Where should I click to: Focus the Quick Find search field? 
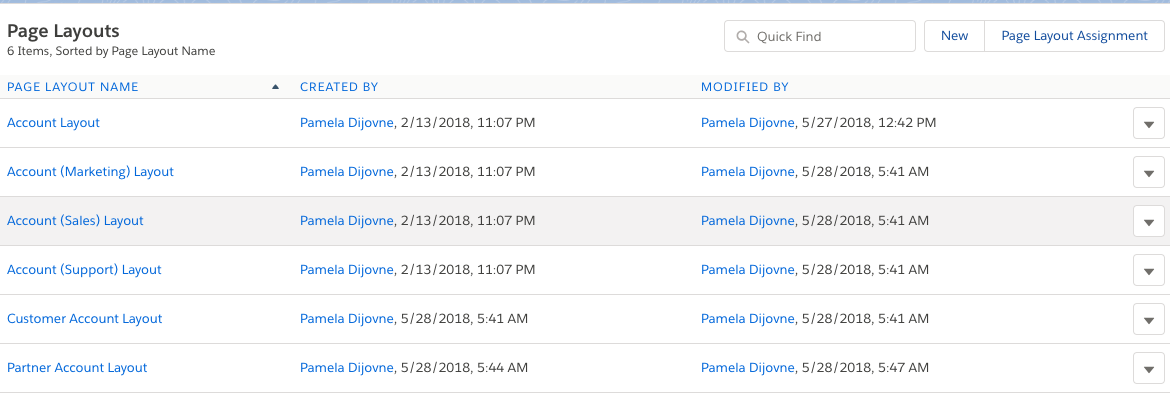pyautogui.click(x=830, y=36)
